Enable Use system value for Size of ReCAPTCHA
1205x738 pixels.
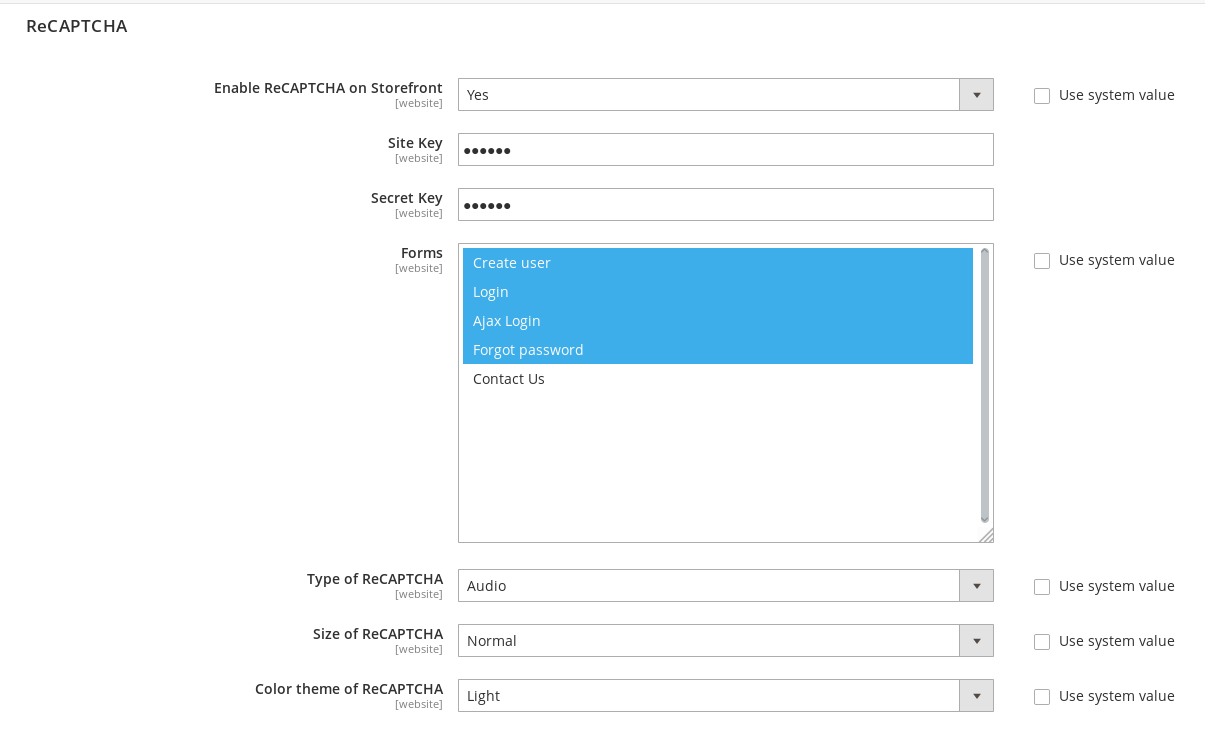click(x=1042, y=642)
